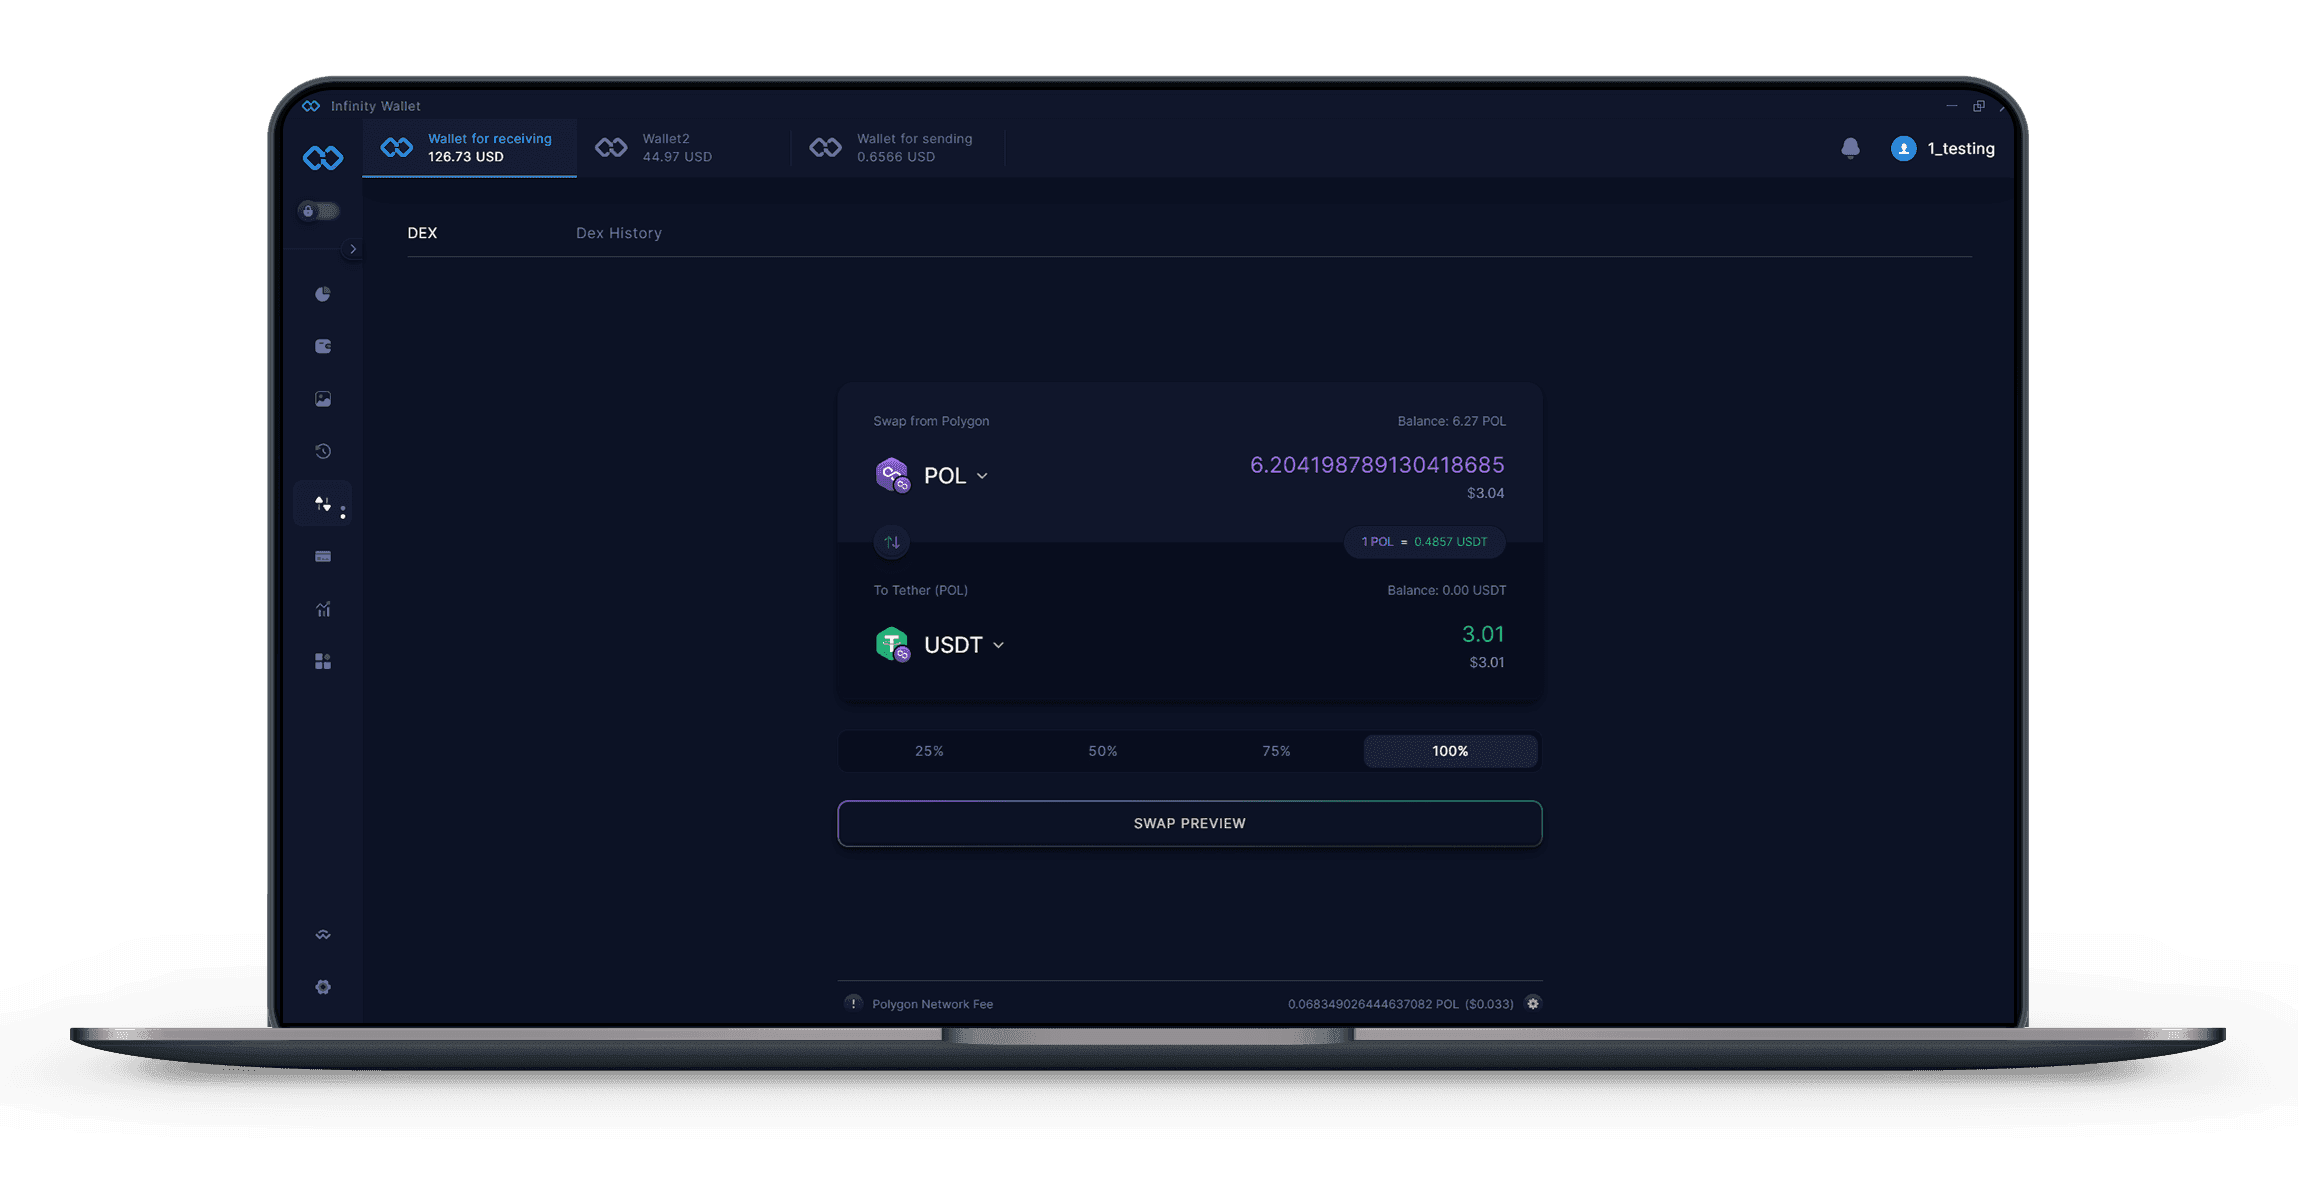Open the transaction history clock icon
The height and width of the screenshot is (1201, 2298).
(323, 451)
